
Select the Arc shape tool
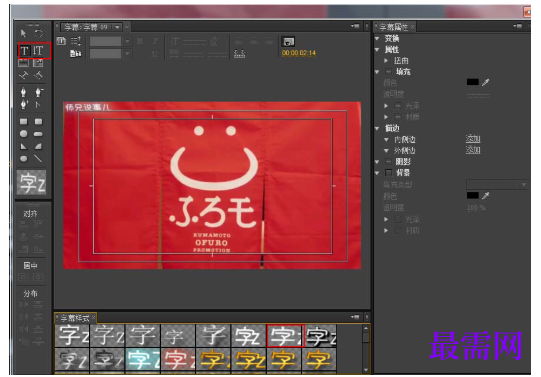pos(38,147)
